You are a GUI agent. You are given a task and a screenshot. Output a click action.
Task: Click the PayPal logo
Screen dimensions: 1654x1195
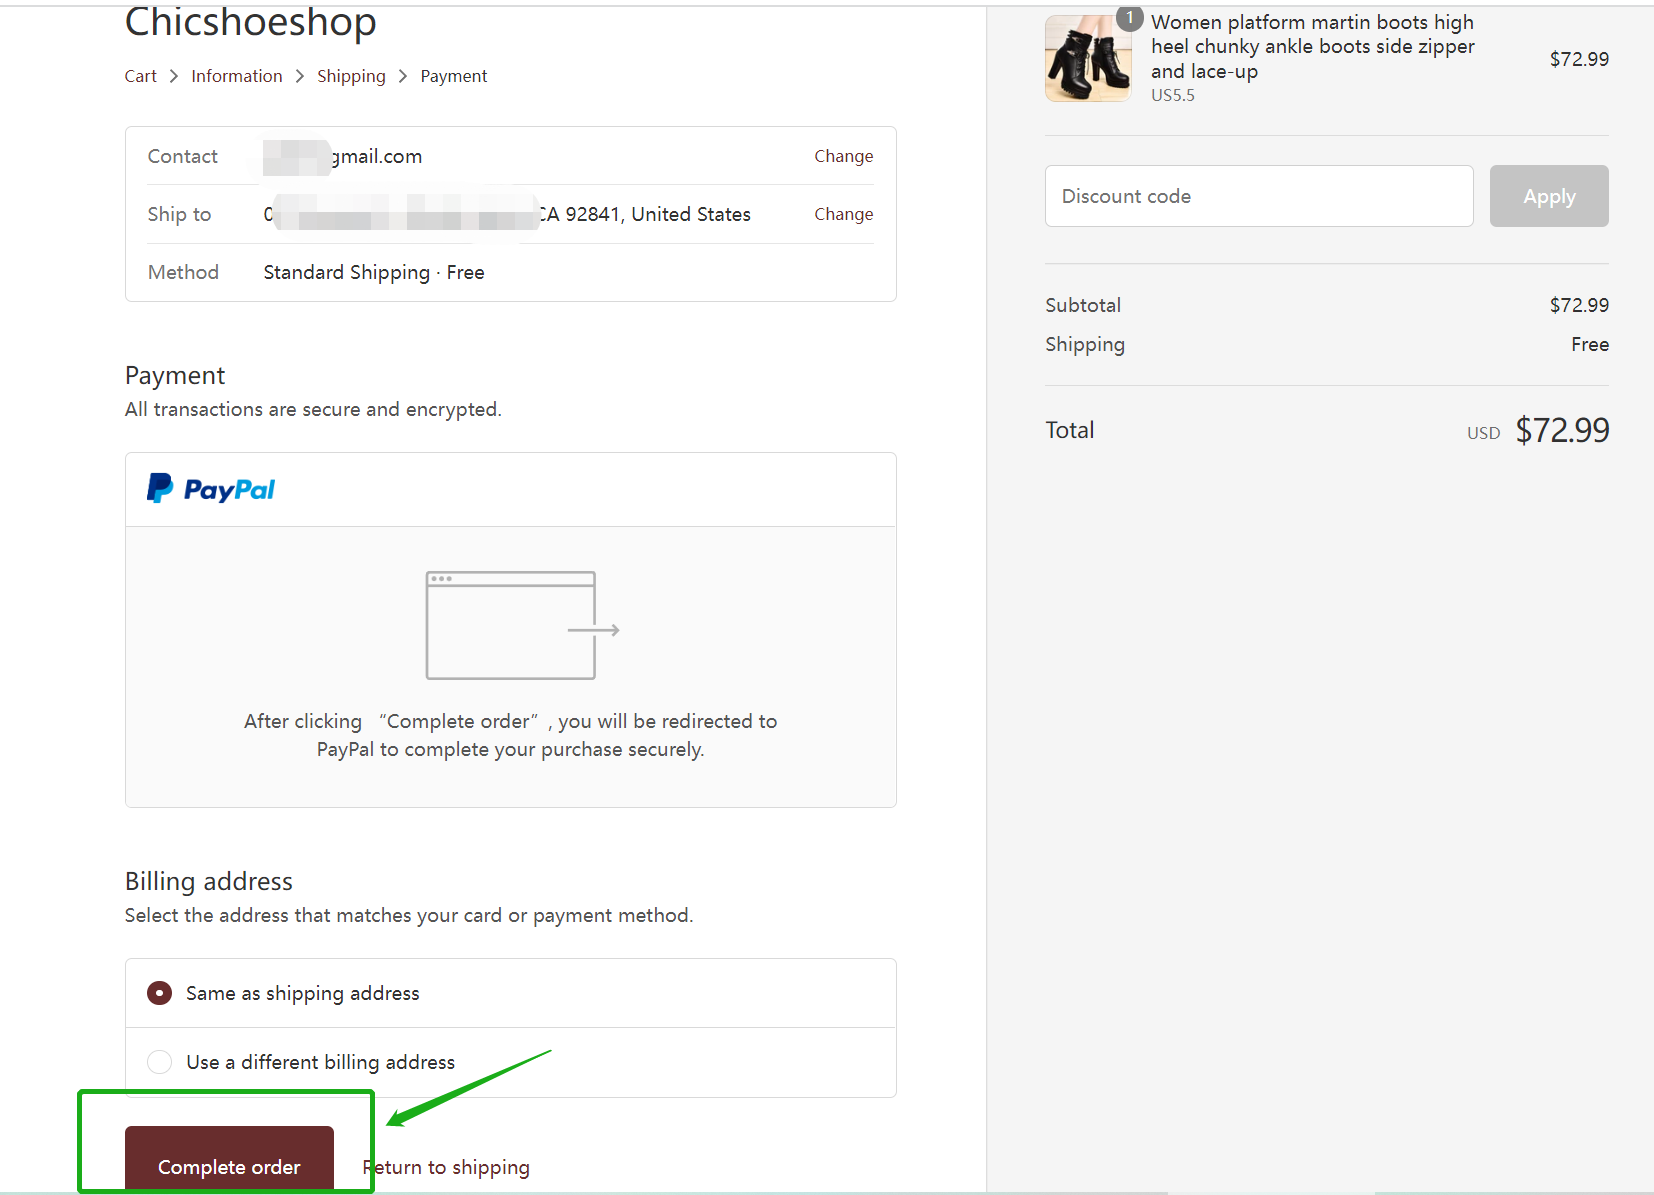click(x=211, y=489)
